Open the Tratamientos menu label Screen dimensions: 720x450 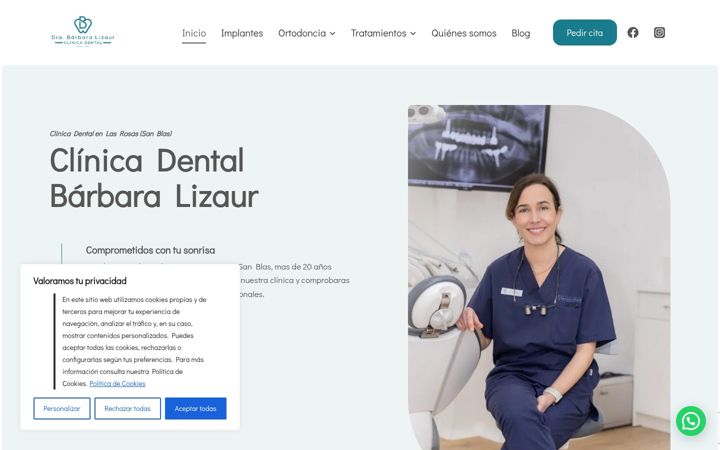(x=378, y=33)
